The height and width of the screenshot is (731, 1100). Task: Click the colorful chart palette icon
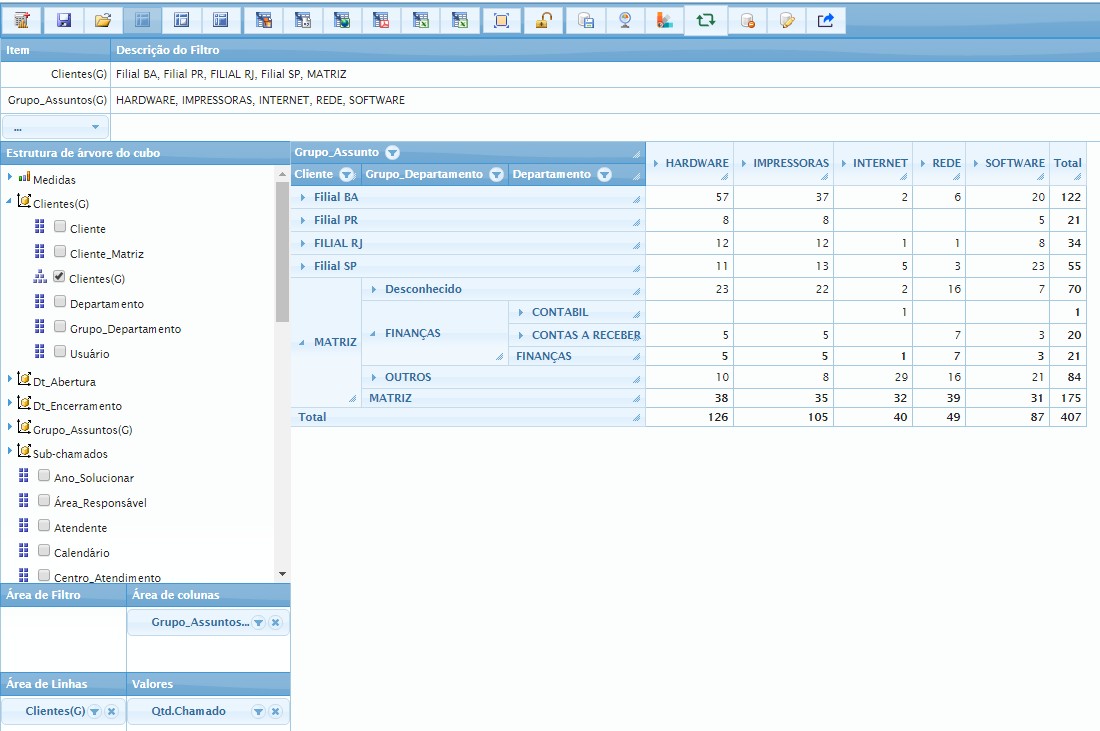(664, 20)
